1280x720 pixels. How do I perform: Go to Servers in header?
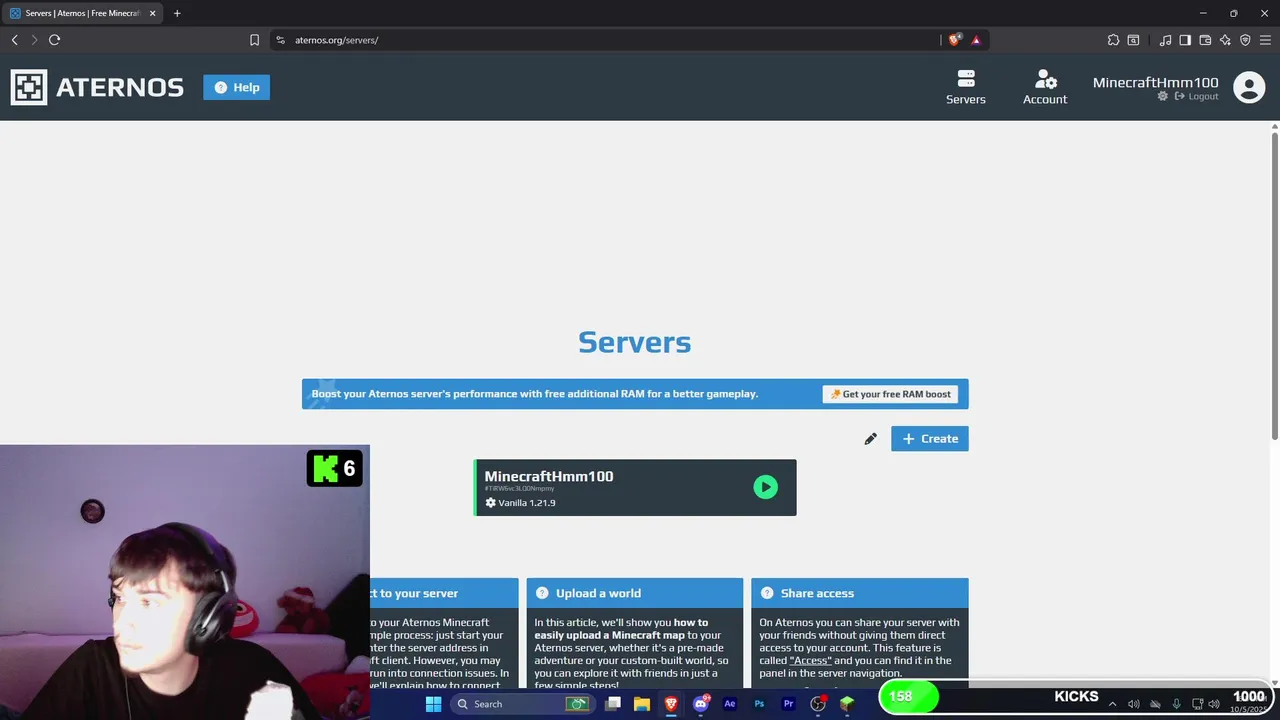[x=965, y=87]
